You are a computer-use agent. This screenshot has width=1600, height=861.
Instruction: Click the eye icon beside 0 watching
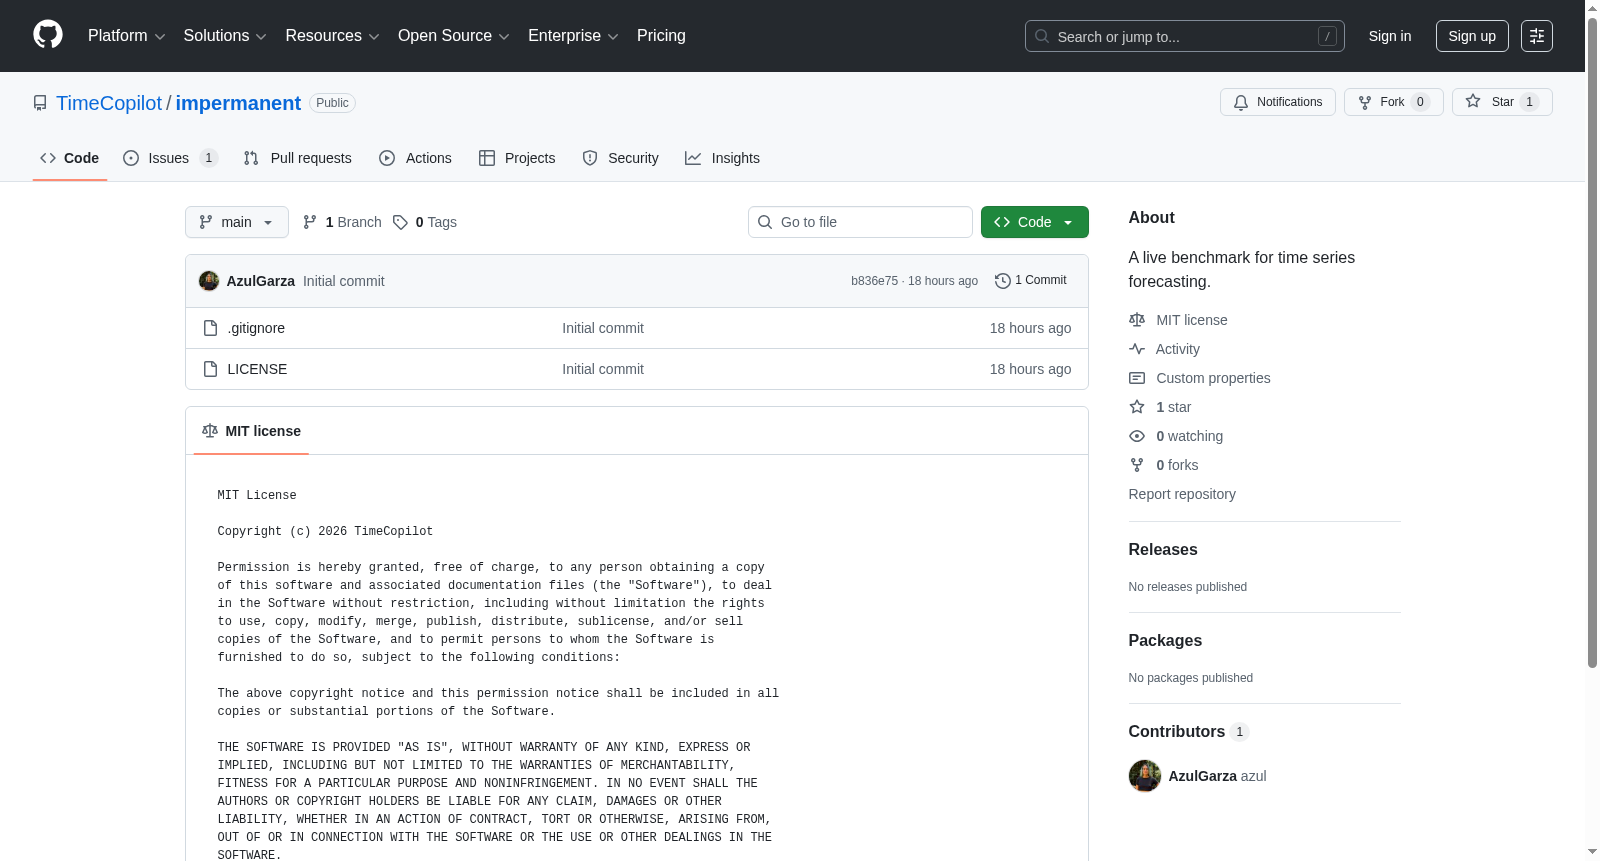1137,436
